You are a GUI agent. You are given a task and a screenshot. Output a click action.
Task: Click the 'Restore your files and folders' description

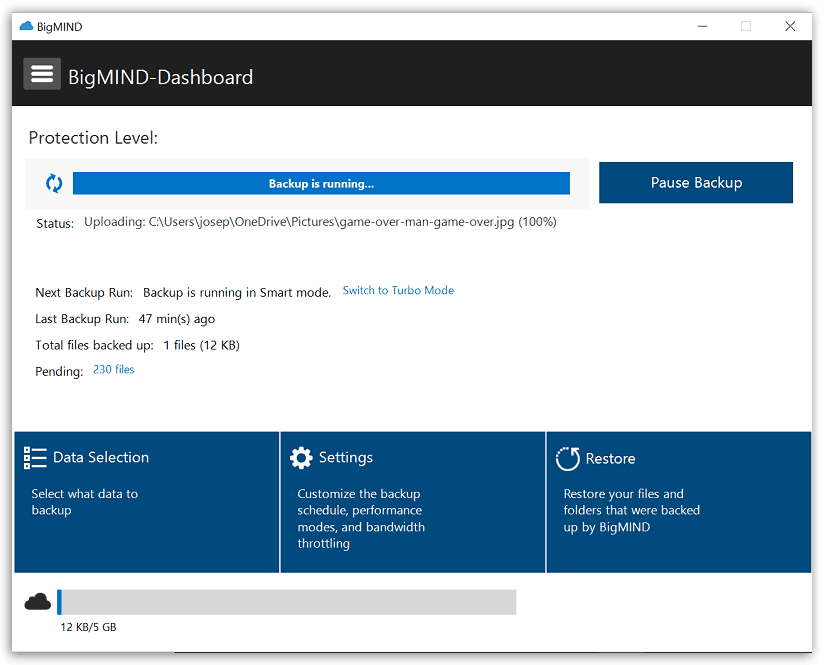point(631,510)
